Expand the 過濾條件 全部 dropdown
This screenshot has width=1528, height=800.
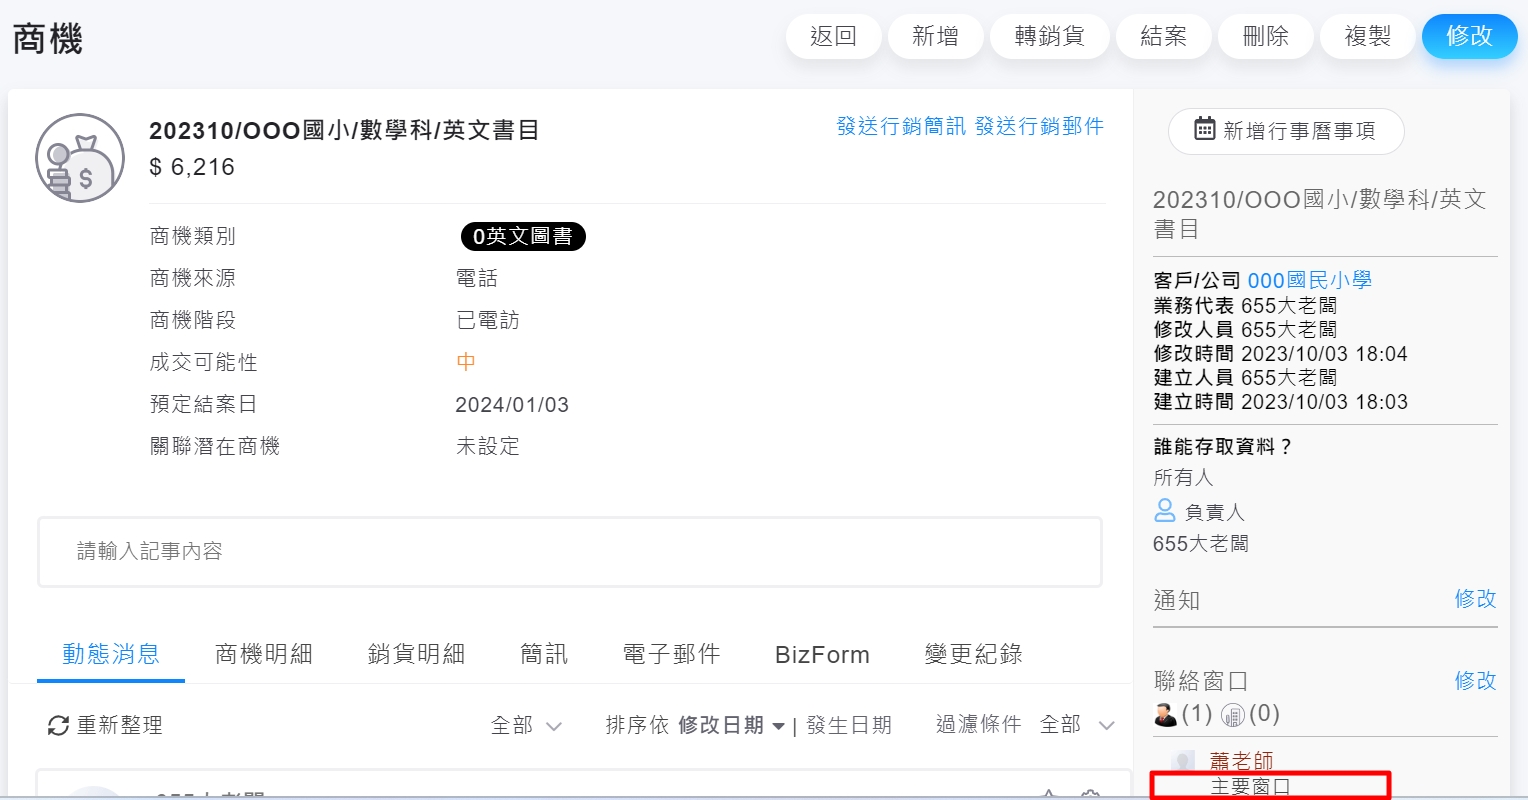pos(1076,725)
